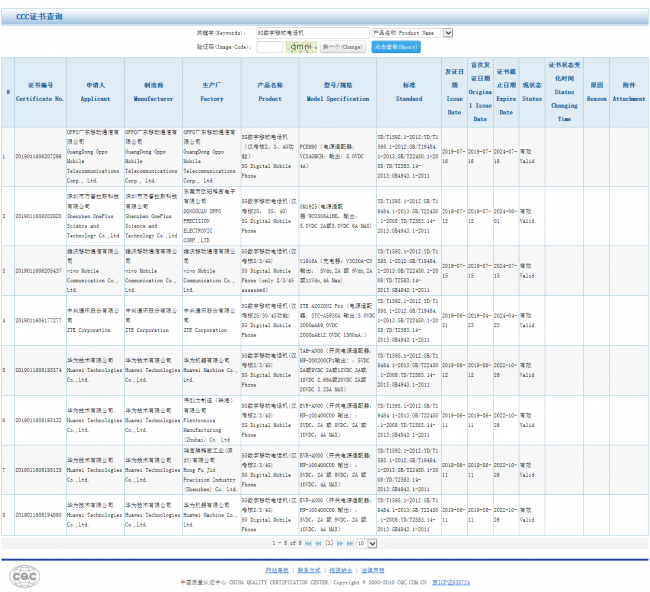
Task: Go to the first page of results
Action: click(310, 543)
